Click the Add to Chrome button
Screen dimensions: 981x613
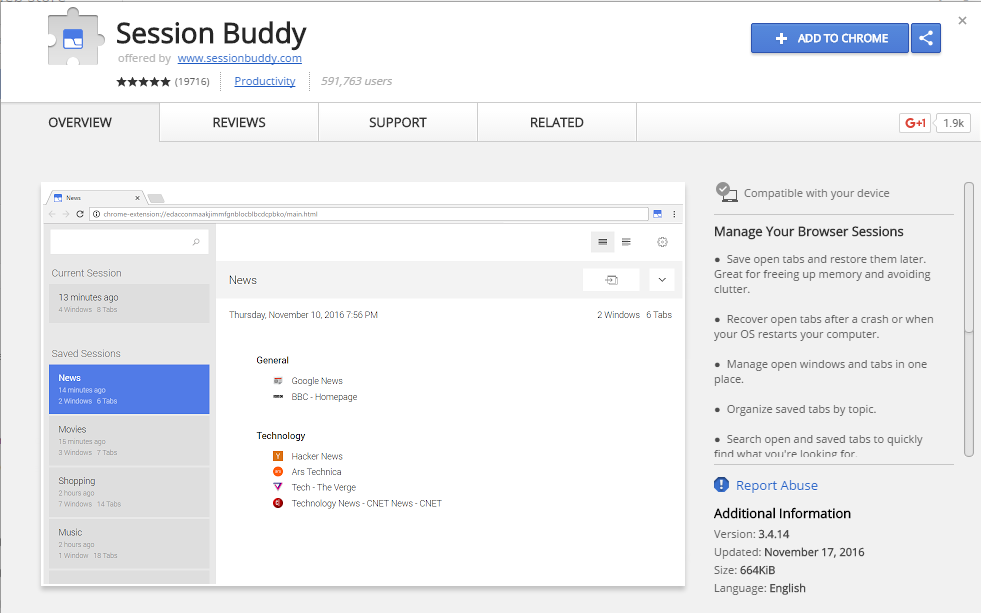(x=830, y=38)
